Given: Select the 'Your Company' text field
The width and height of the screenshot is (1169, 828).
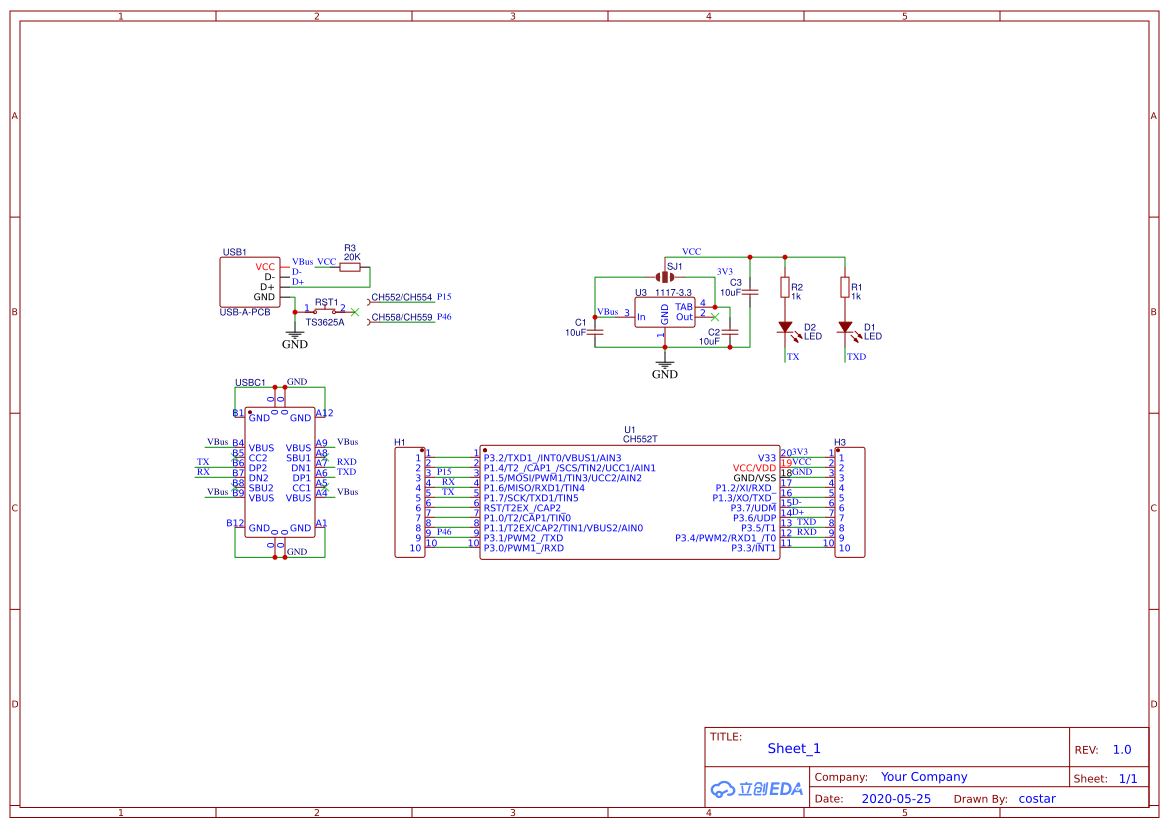Looking at the screenshot, I should pos(923,777).
